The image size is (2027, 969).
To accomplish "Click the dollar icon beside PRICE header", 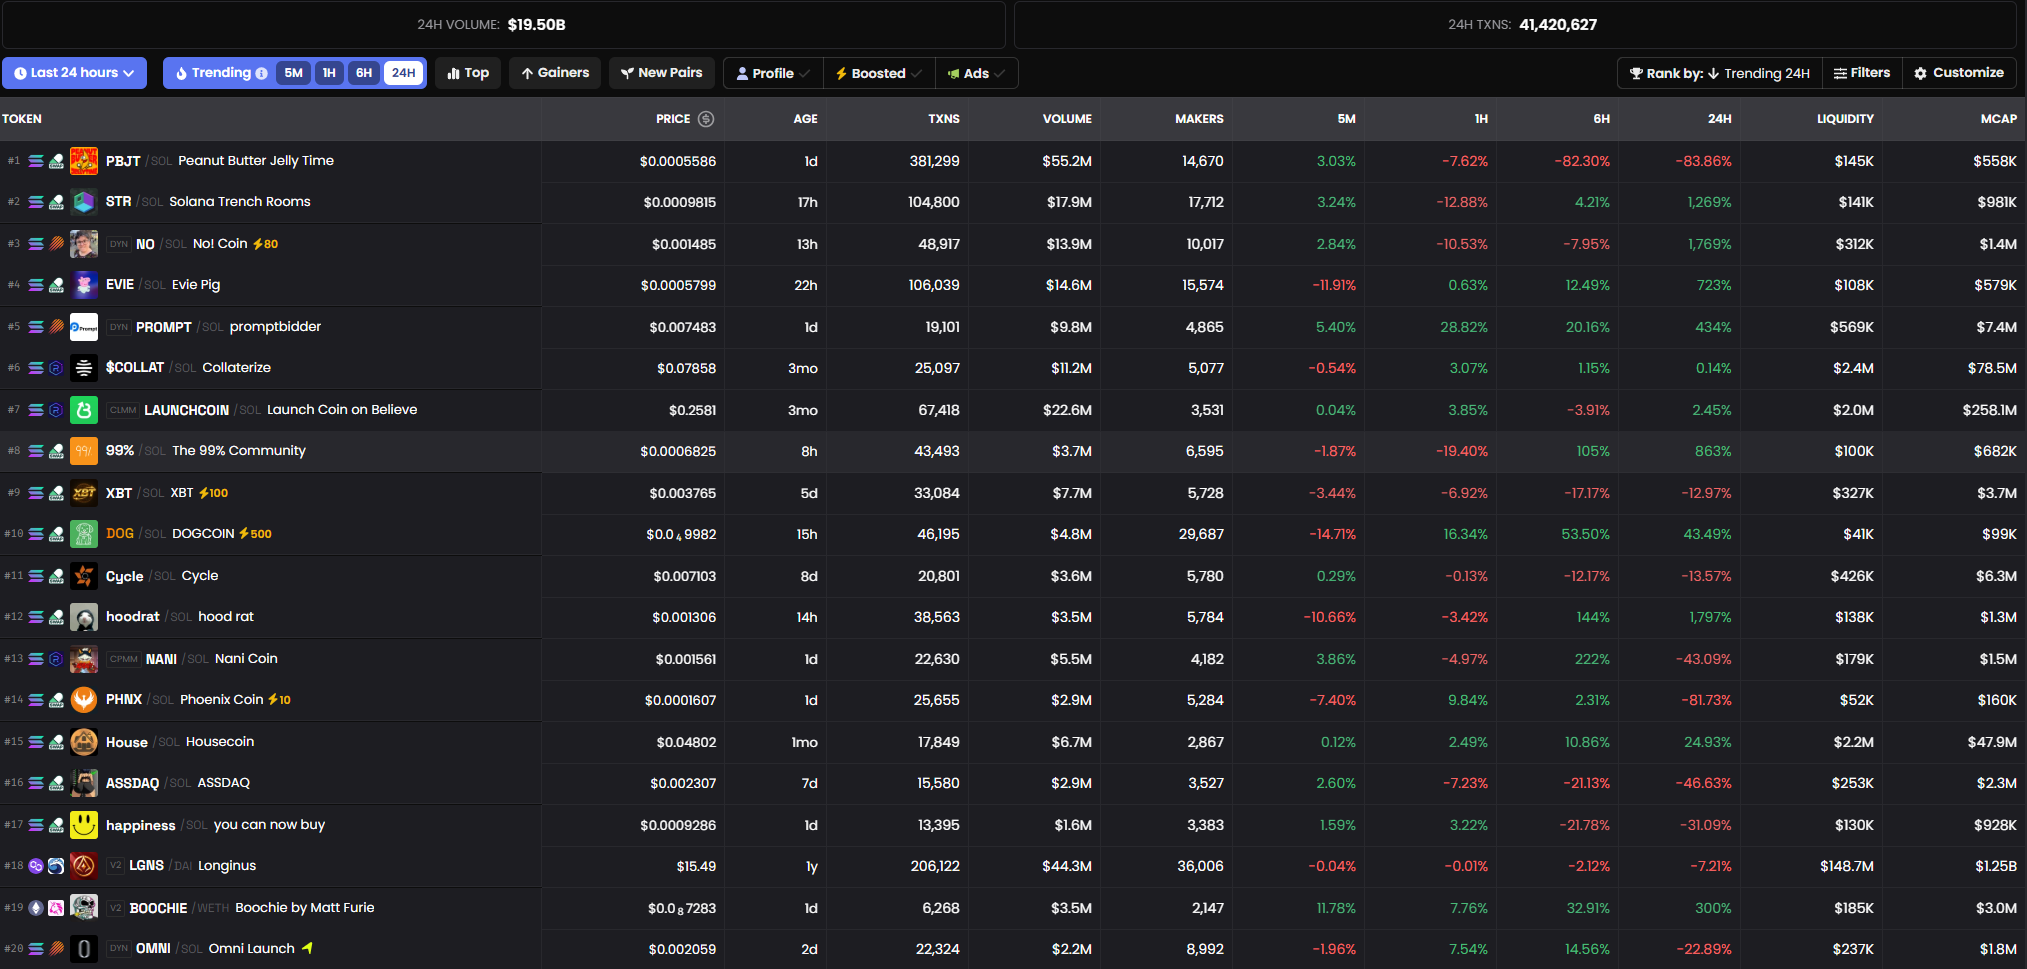I will [x=706, y=119].
